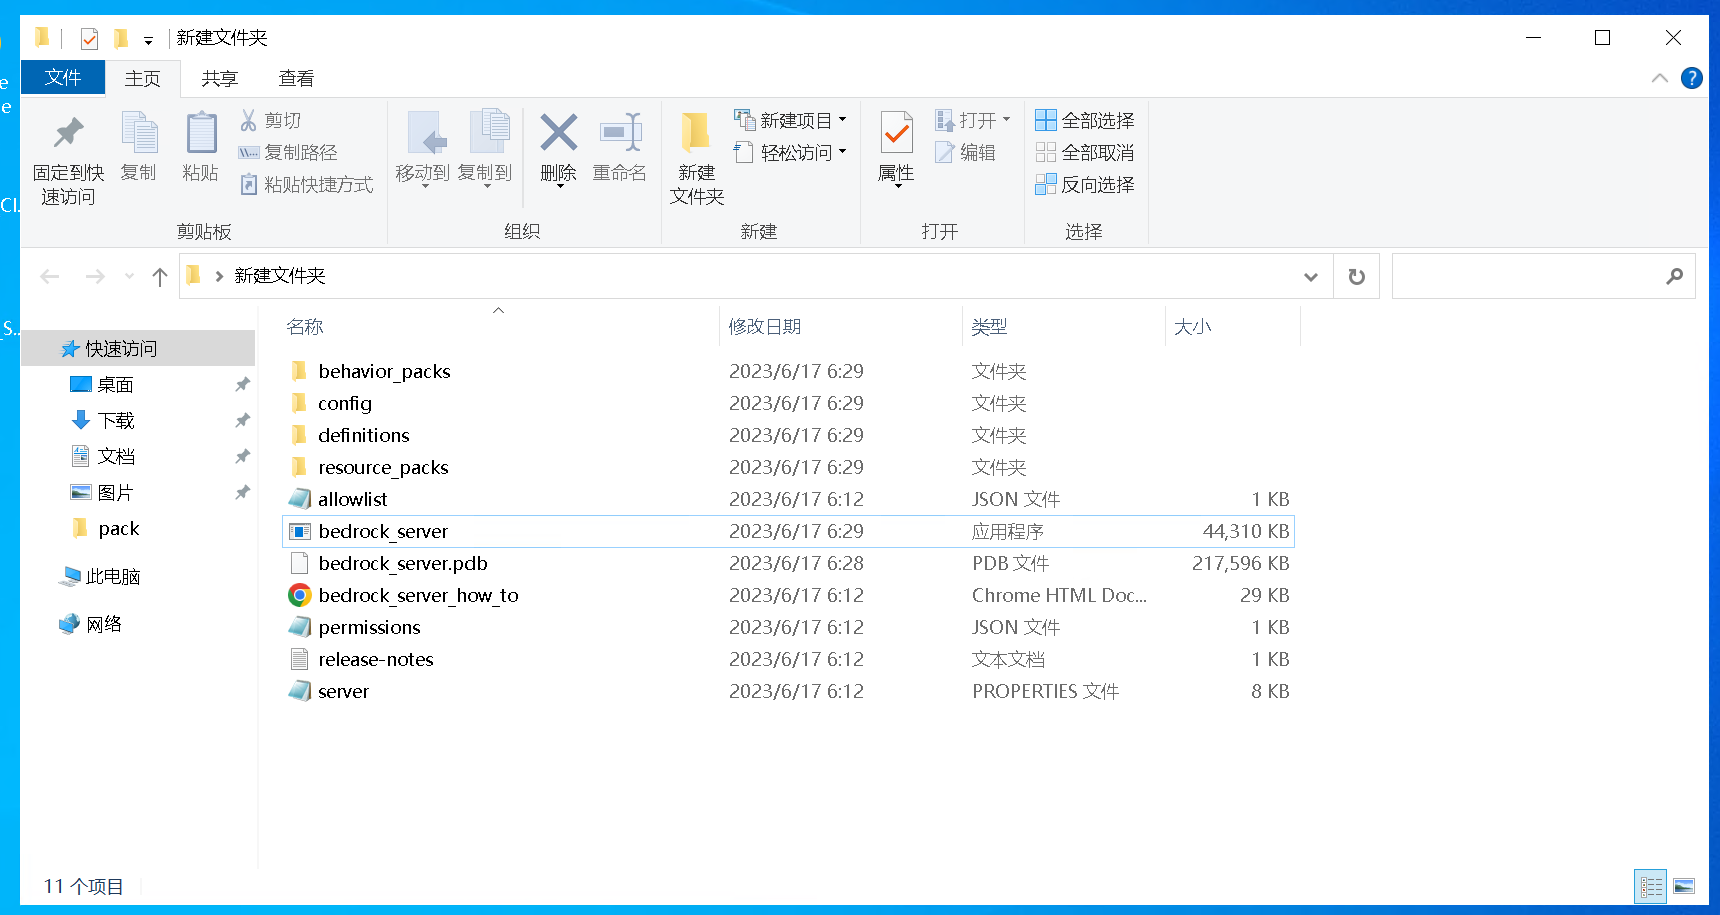This screenshot has height=915, width=1720.
Task: Expand the address bar history dropdown
Action: [1310, 277]
